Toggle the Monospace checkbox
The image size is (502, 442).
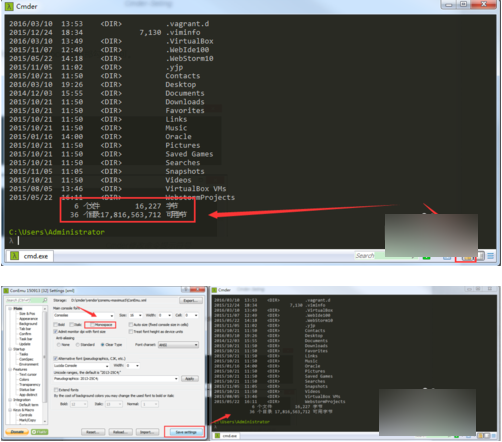pyautogui.click(x=92, y=324)
